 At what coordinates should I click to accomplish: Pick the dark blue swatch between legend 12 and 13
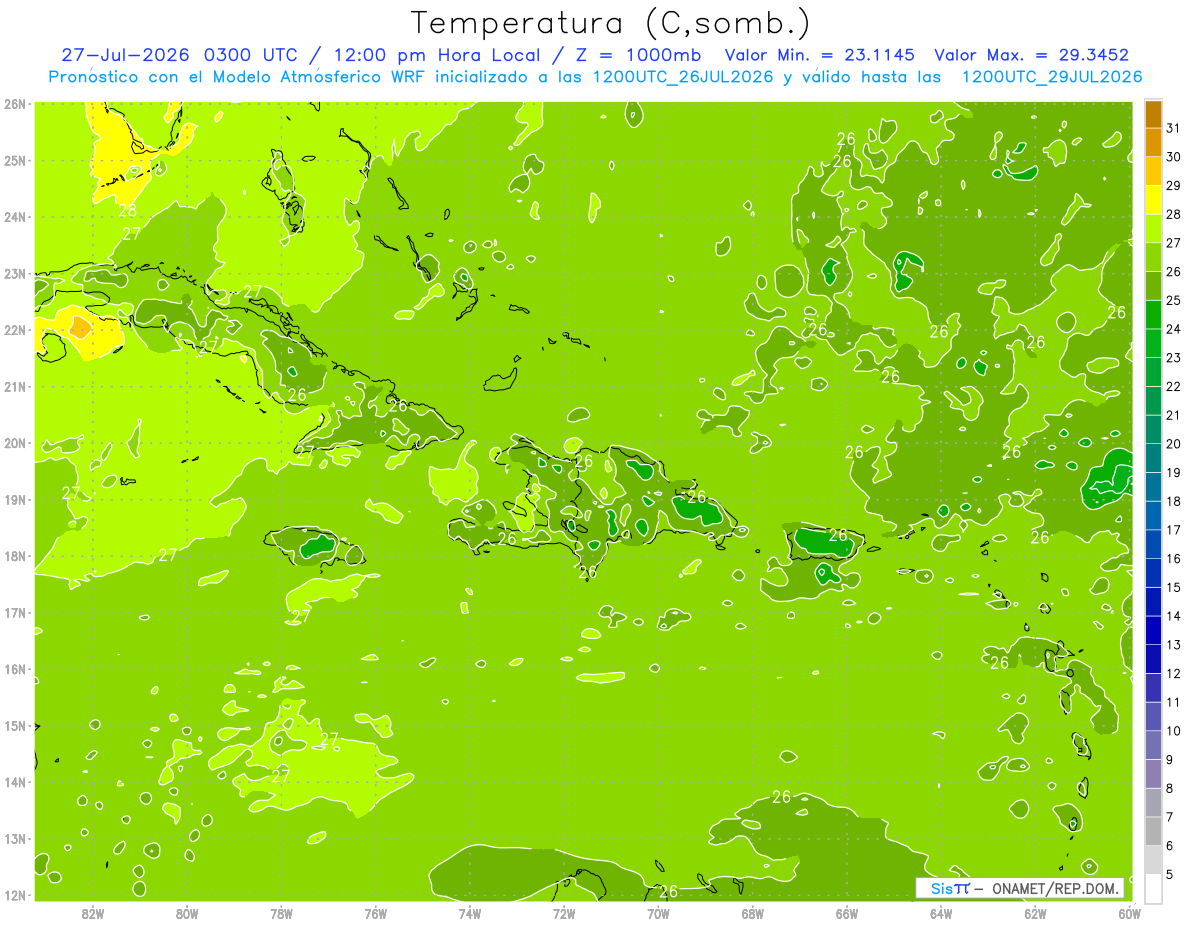(x=1153, y=659)
